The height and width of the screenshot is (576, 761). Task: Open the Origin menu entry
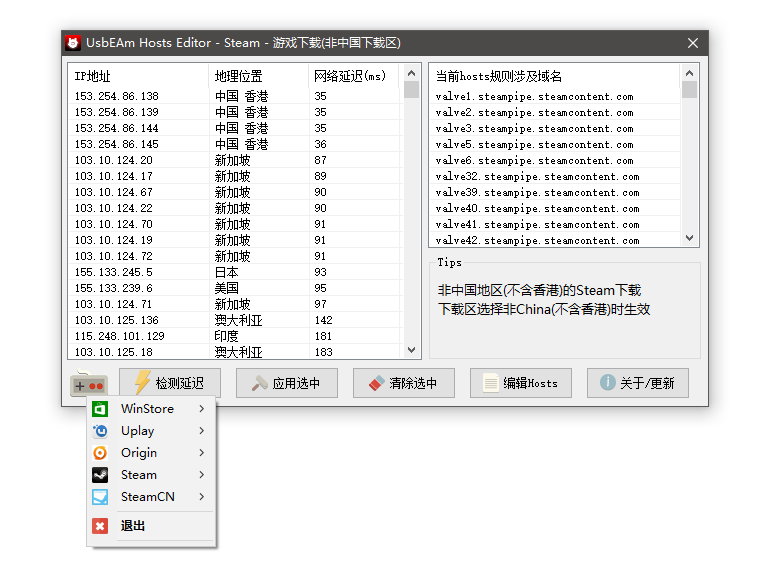click(x=151, y=453)
